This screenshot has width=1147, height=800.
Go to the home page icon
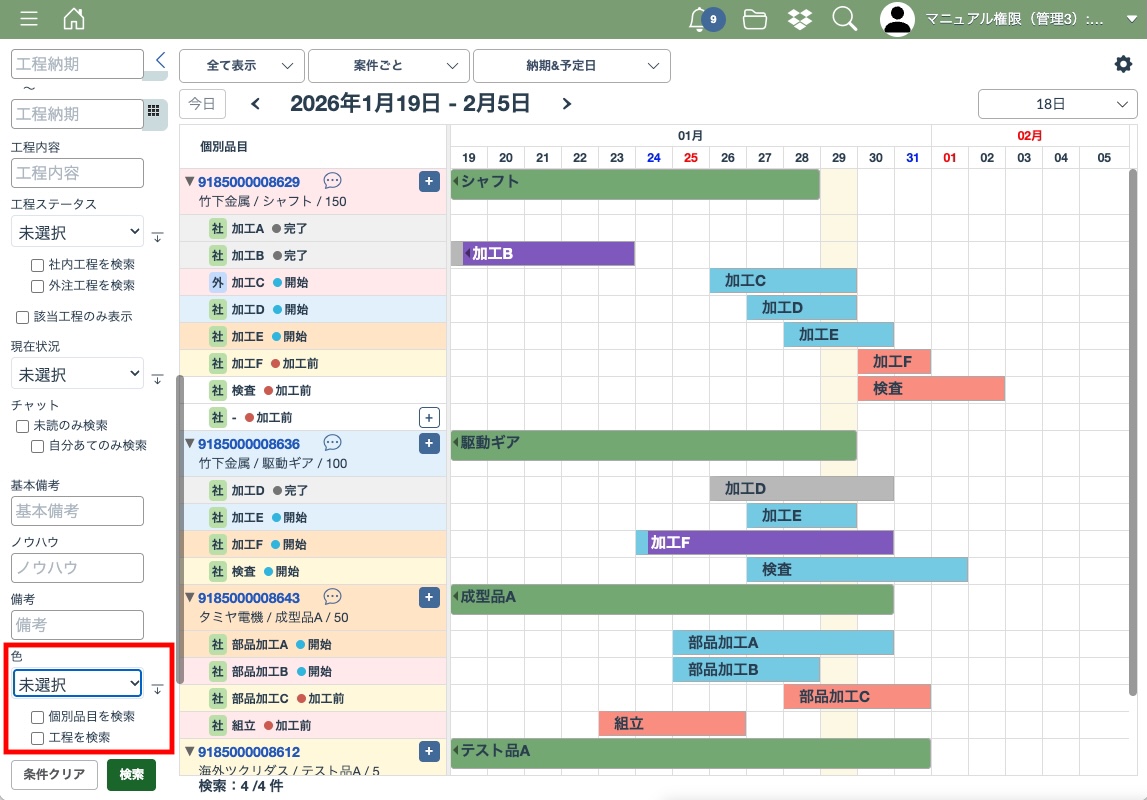[x=73, y=19]
